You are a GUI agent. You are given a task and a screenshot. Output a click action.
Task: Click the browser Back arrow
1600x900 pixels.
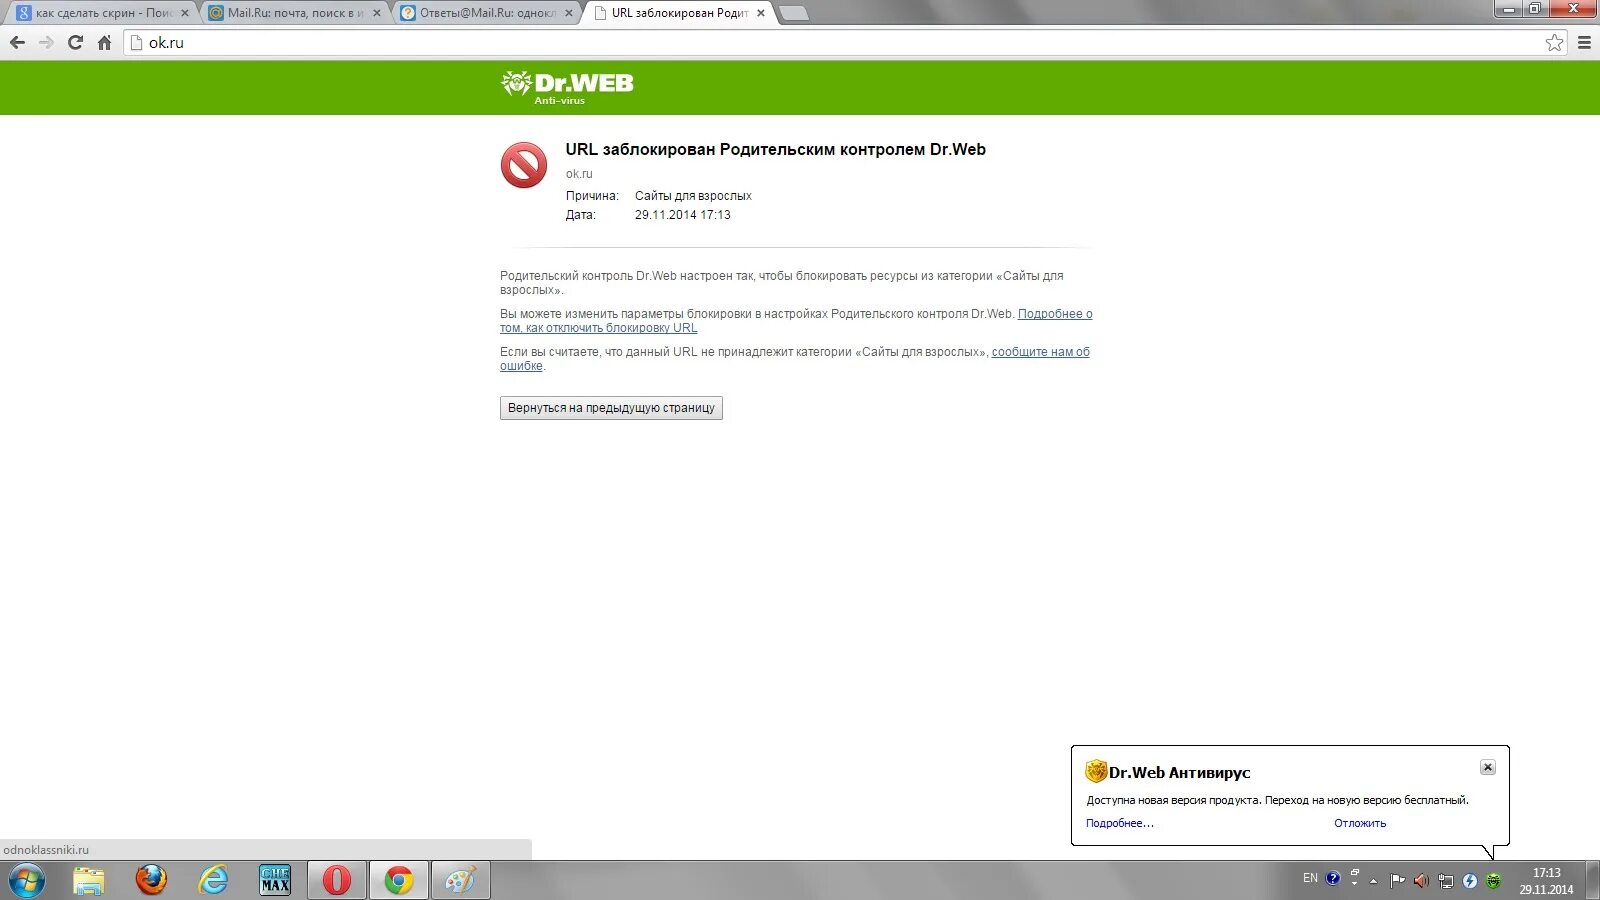click(17, 43)
